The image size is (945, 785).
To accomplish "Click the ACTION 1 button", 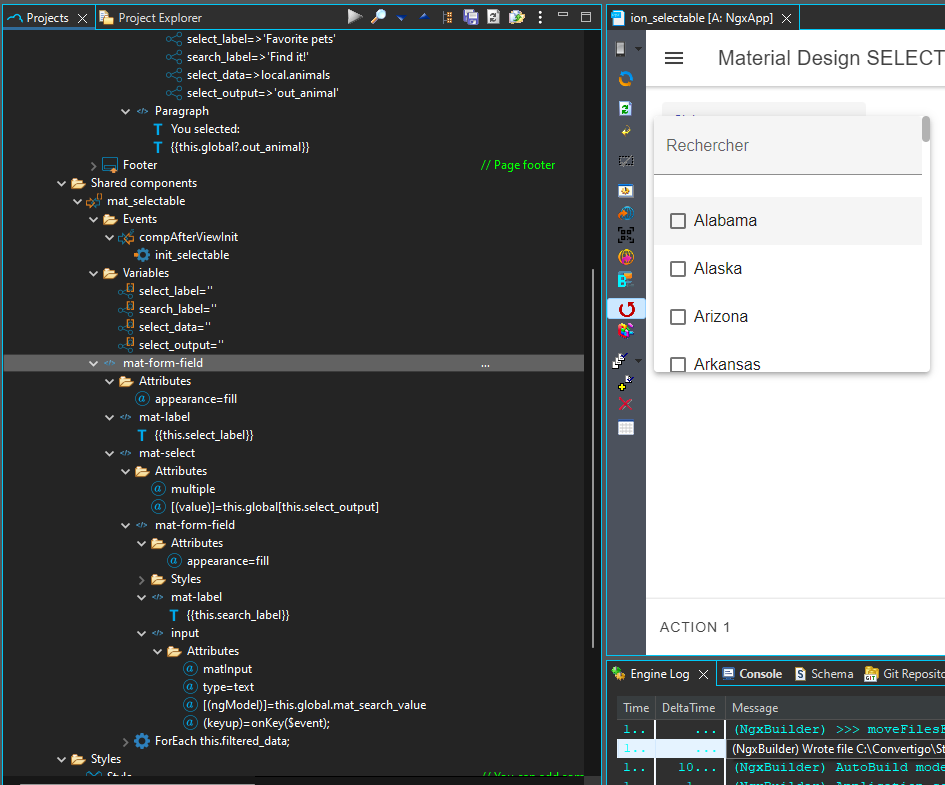I will click(x=695, y=627).
